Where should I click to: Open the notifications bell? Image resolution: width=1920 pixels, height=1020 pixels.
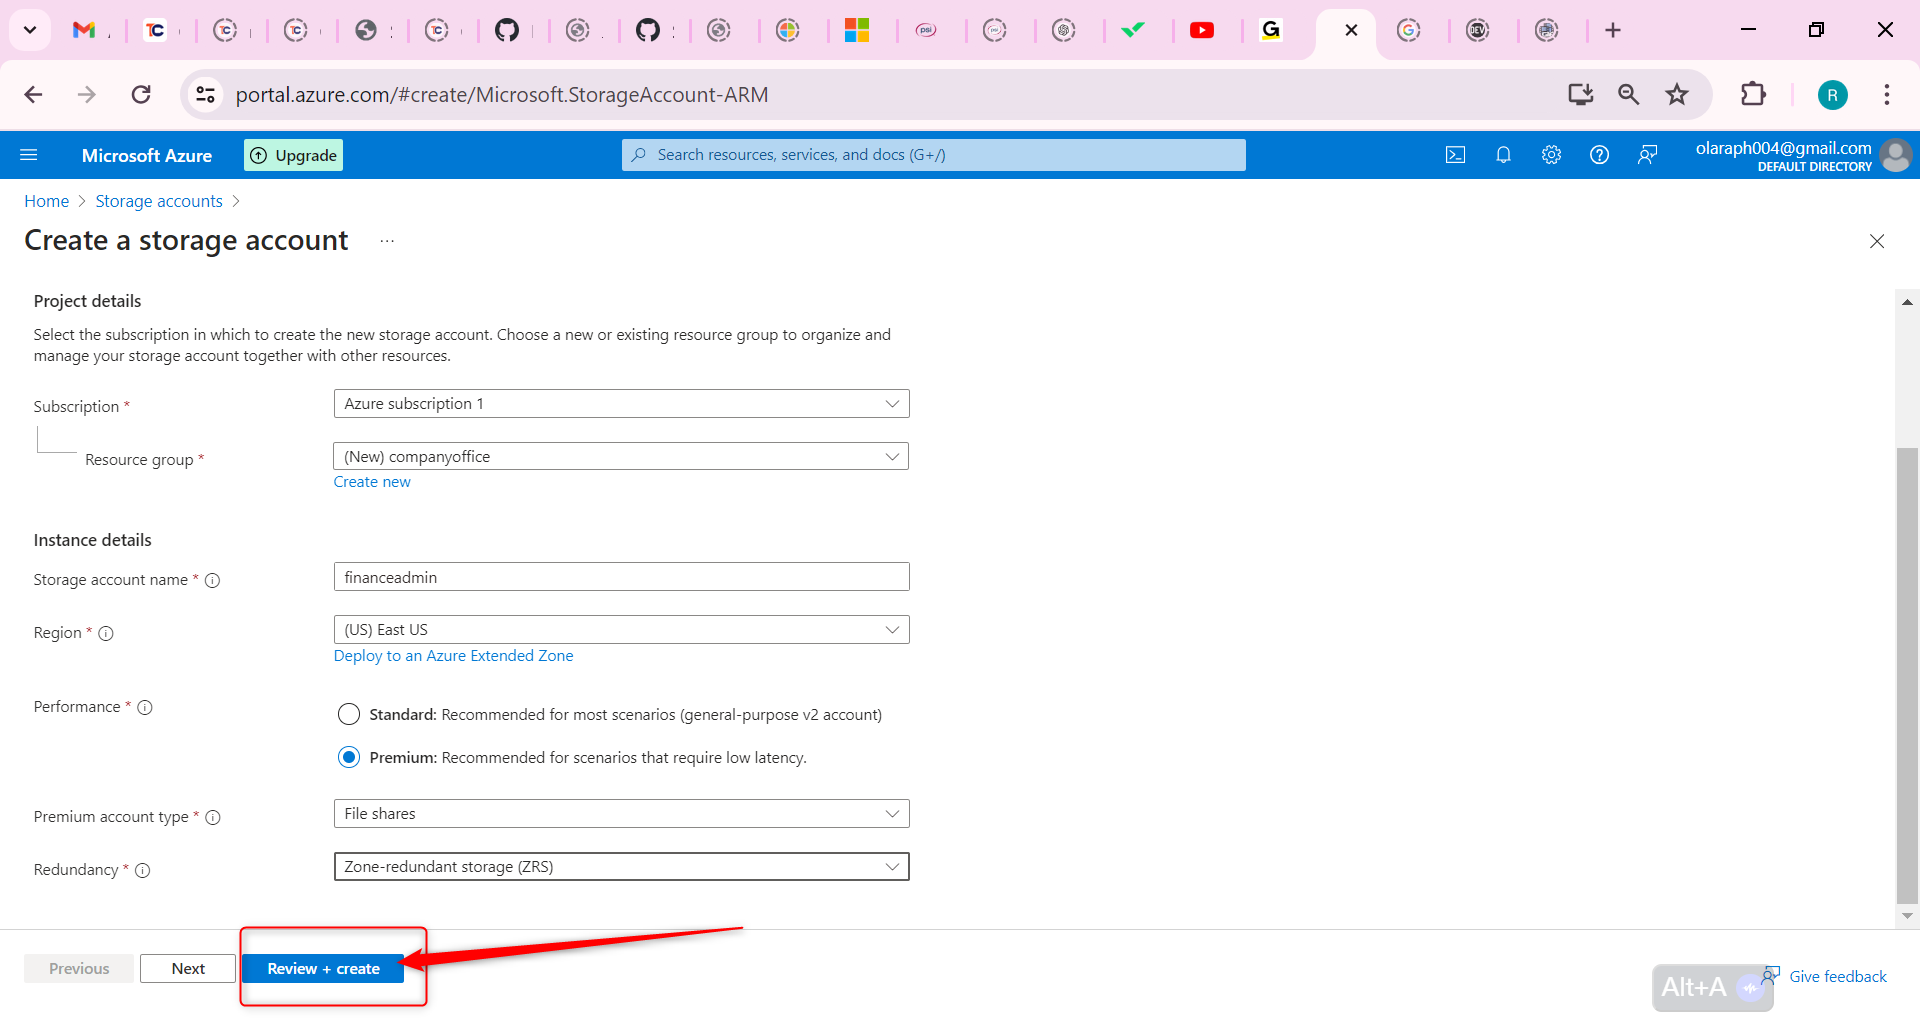tap(1503, 154)
